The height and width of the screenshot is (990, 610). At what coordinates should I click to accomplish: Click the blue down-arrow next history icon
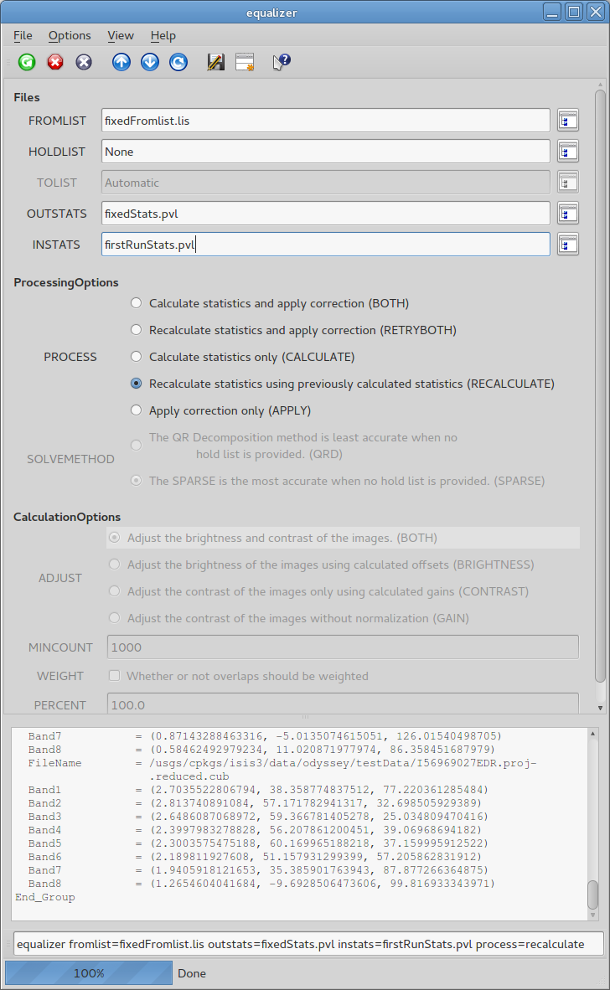tap(150, 62)
